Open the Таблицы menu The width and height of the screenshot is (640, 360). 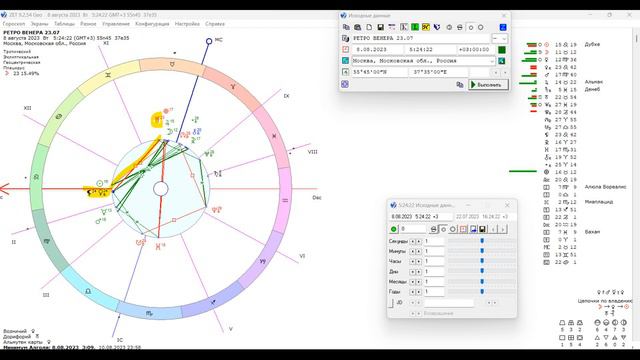[64, 24]
